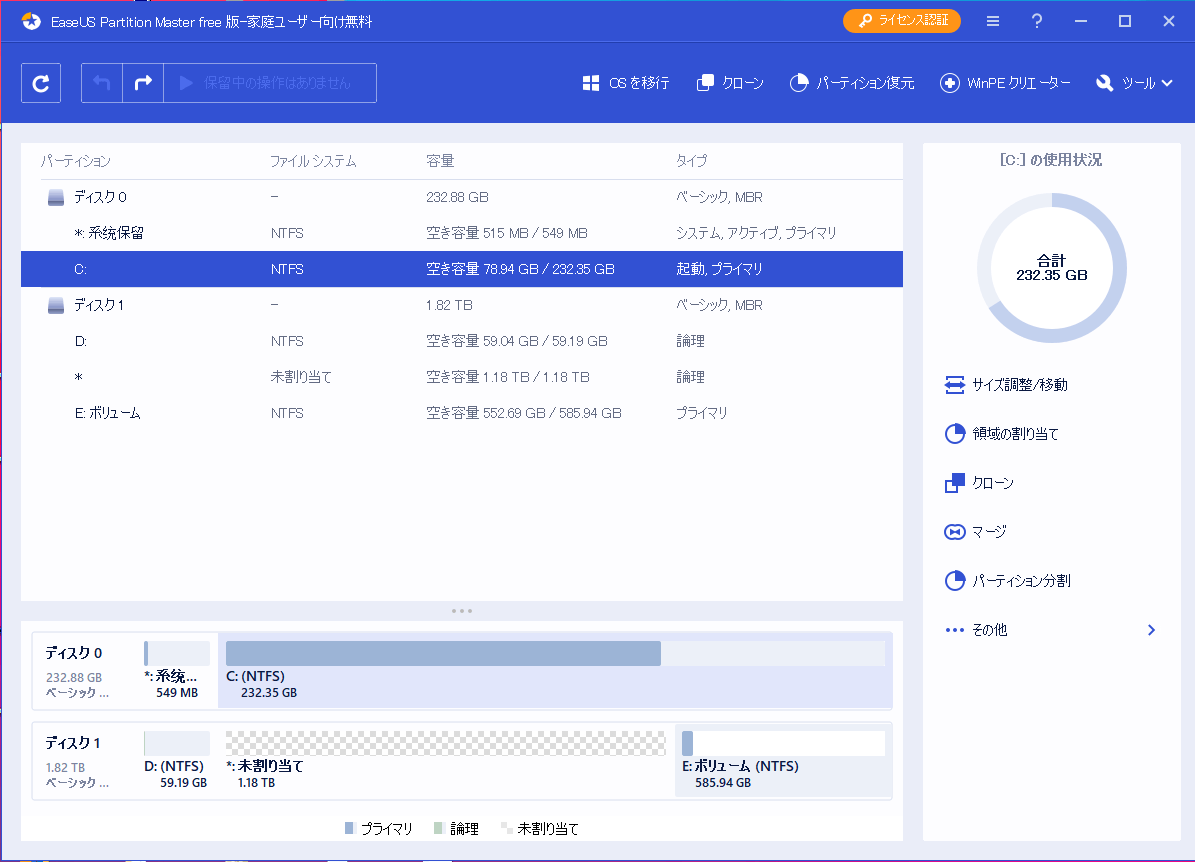Choose サイズ調整/移動 in the side panel
Viewport: 1195px width, 862px height.
pos(1006,385)
